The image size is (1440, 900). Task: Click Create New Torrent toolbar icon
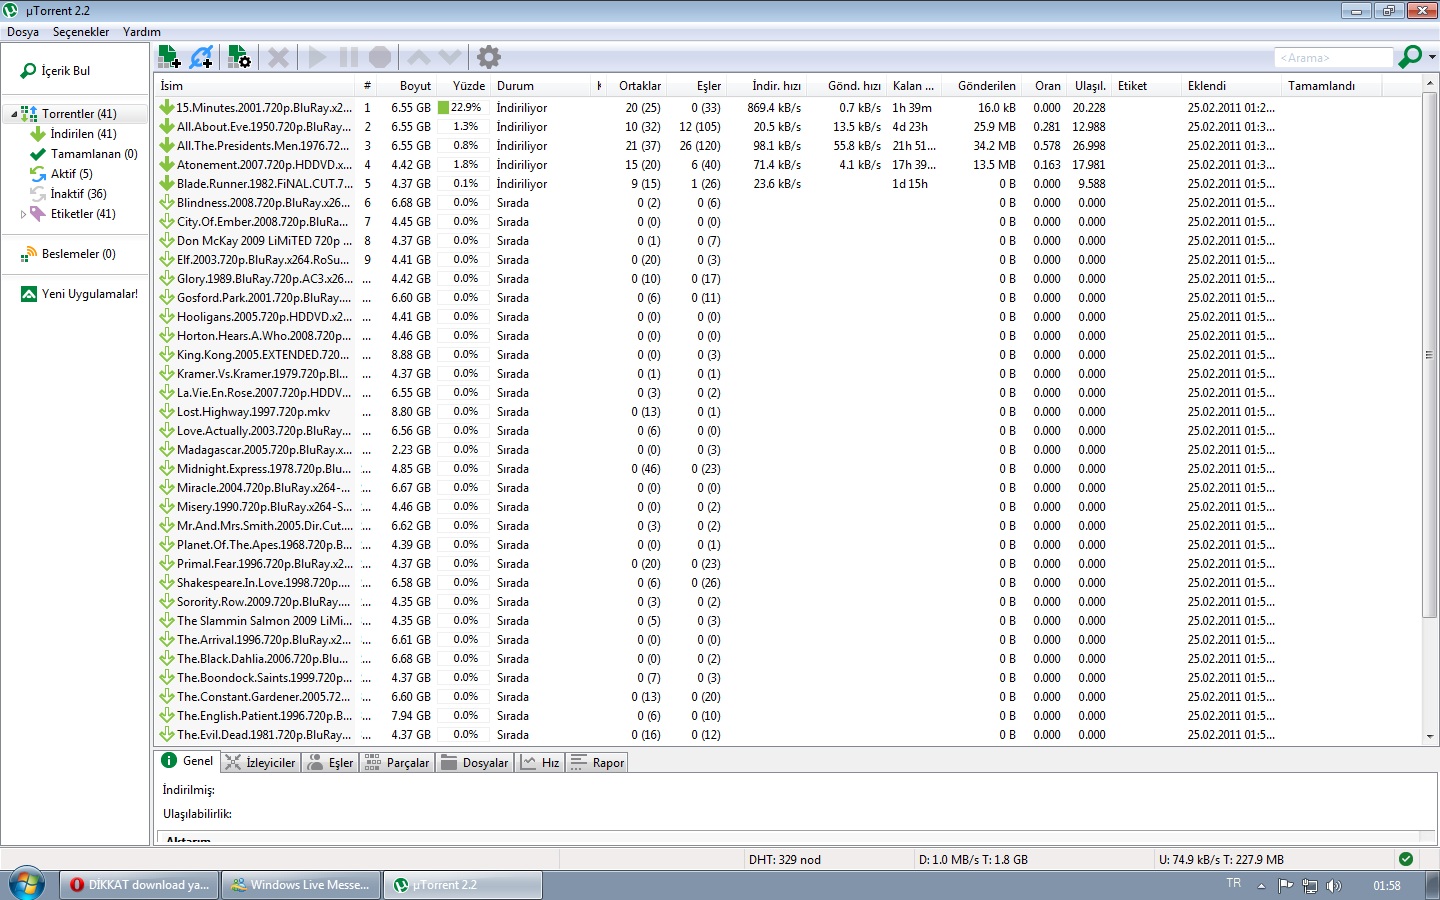[239, 57]
